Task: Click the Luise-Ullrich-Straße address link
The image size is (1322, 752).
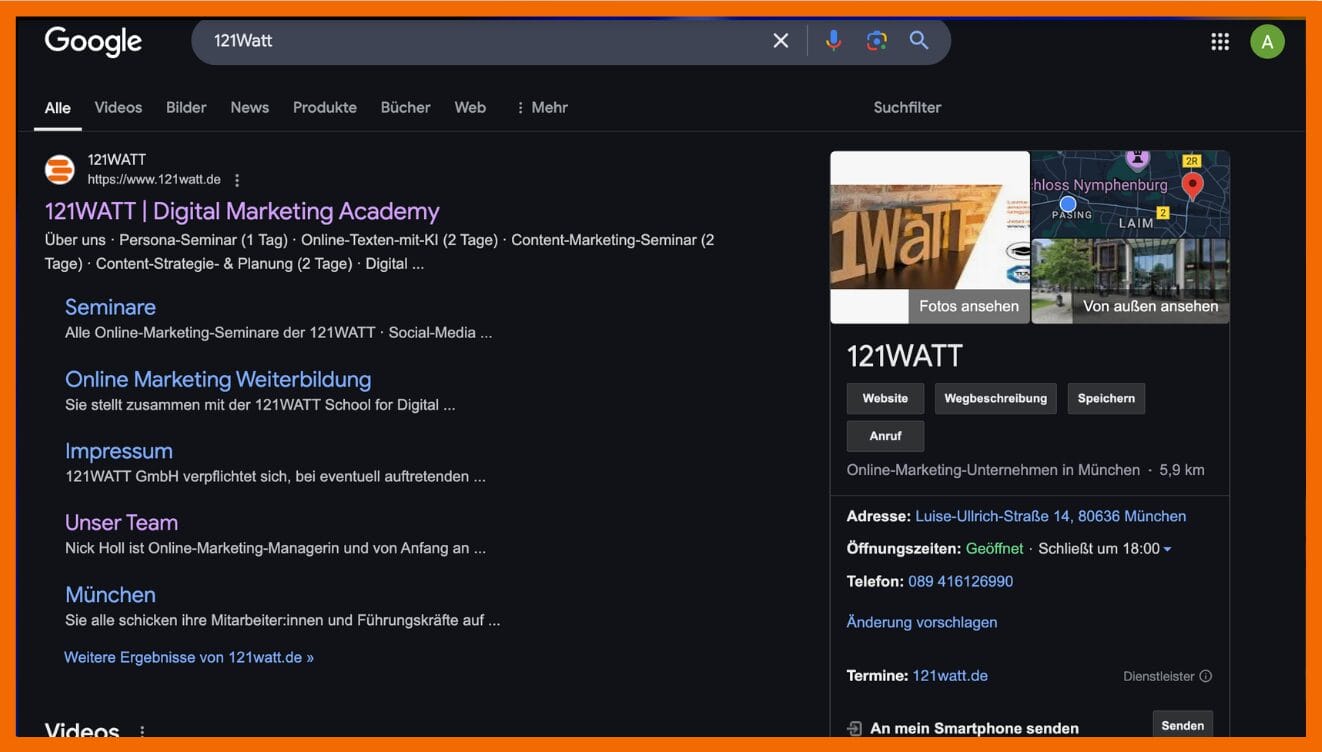Action: coord(1050,515)
